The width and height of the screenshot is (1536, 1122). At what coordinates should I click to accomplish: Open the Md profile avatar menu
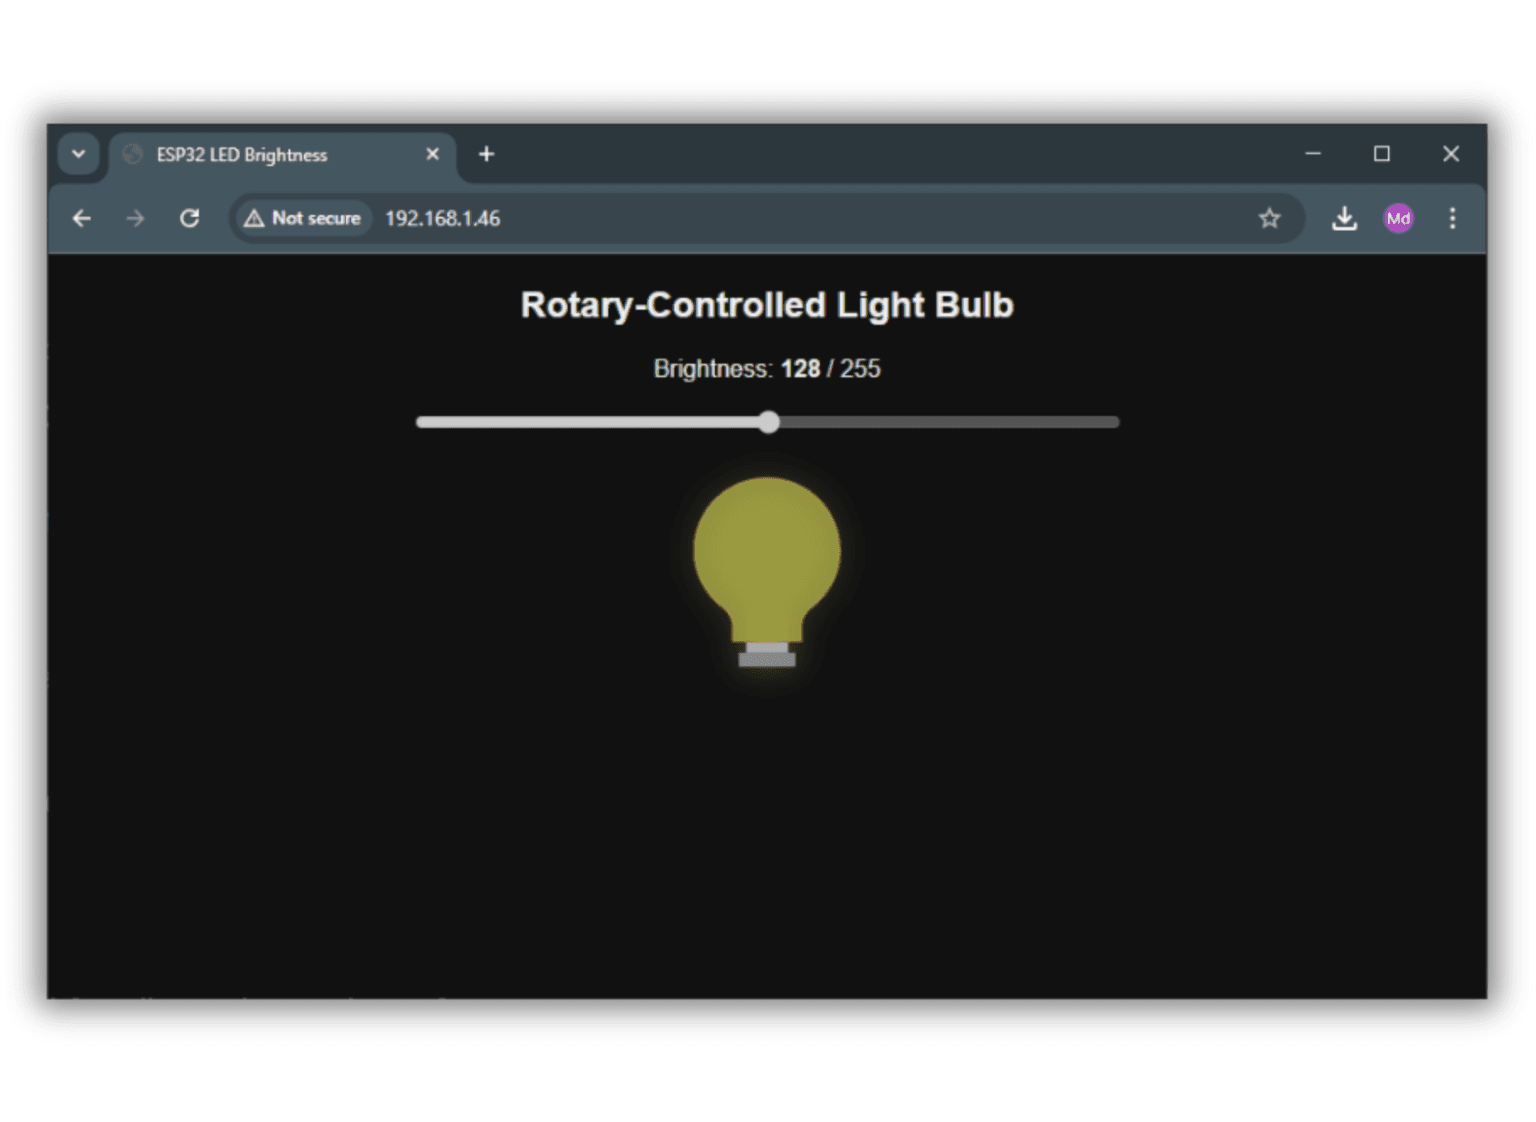pos(1398,218)
